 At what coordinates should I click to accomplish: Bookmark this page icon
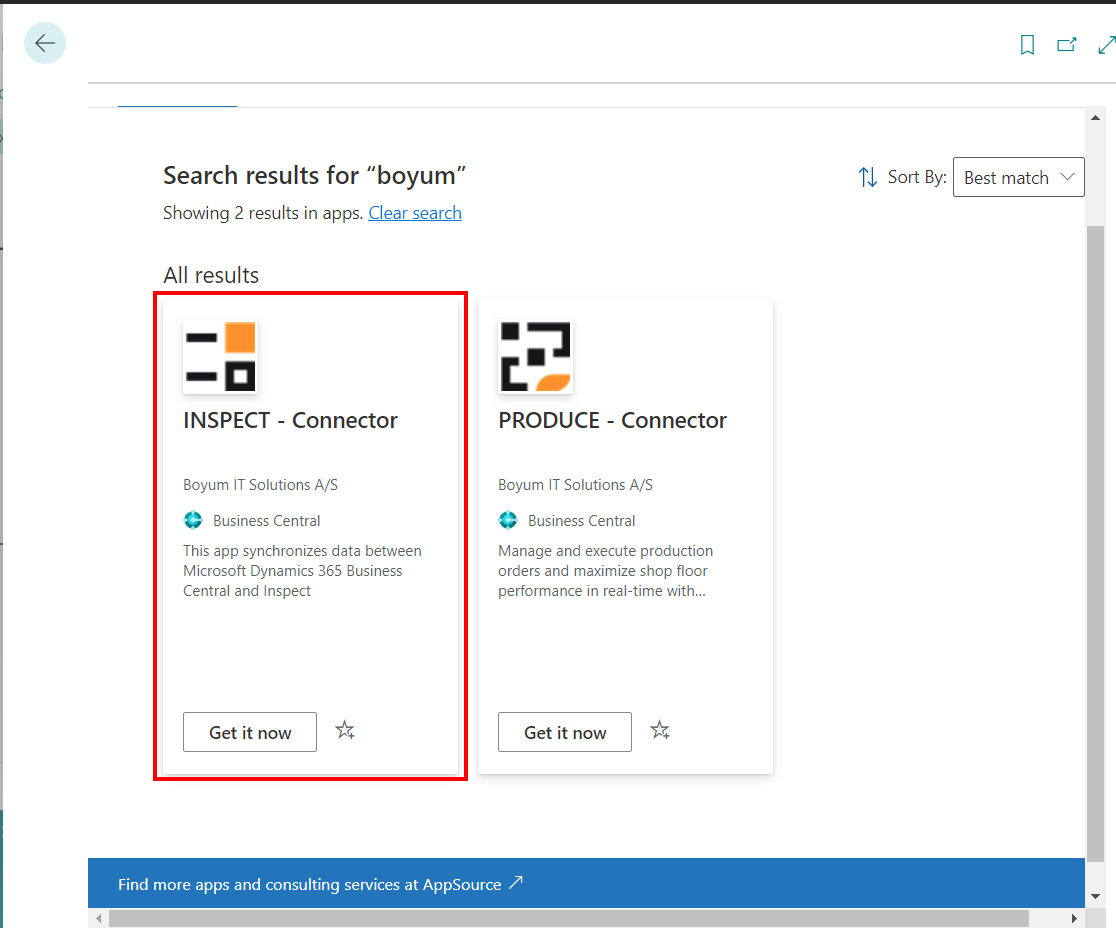coord(1027,45)
